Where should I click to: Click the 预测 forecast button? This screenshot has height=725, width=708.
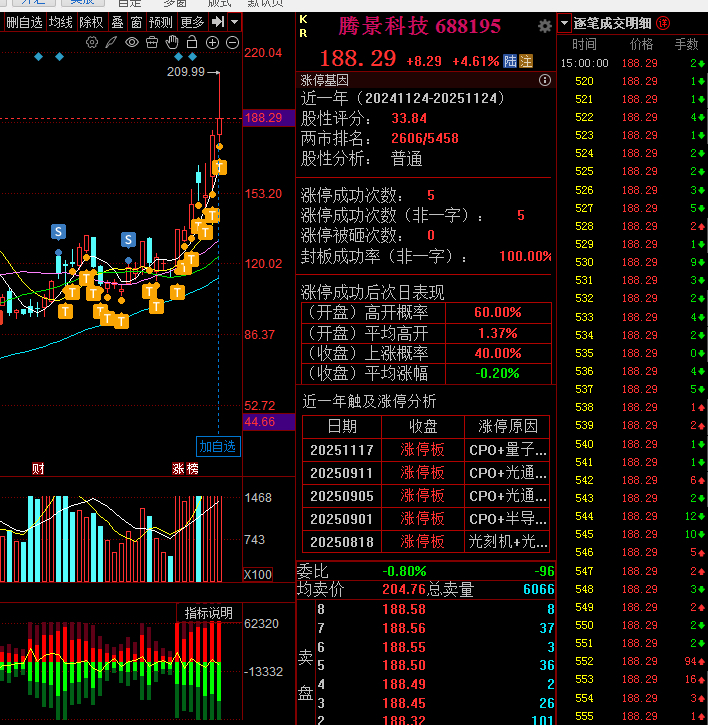161,22
